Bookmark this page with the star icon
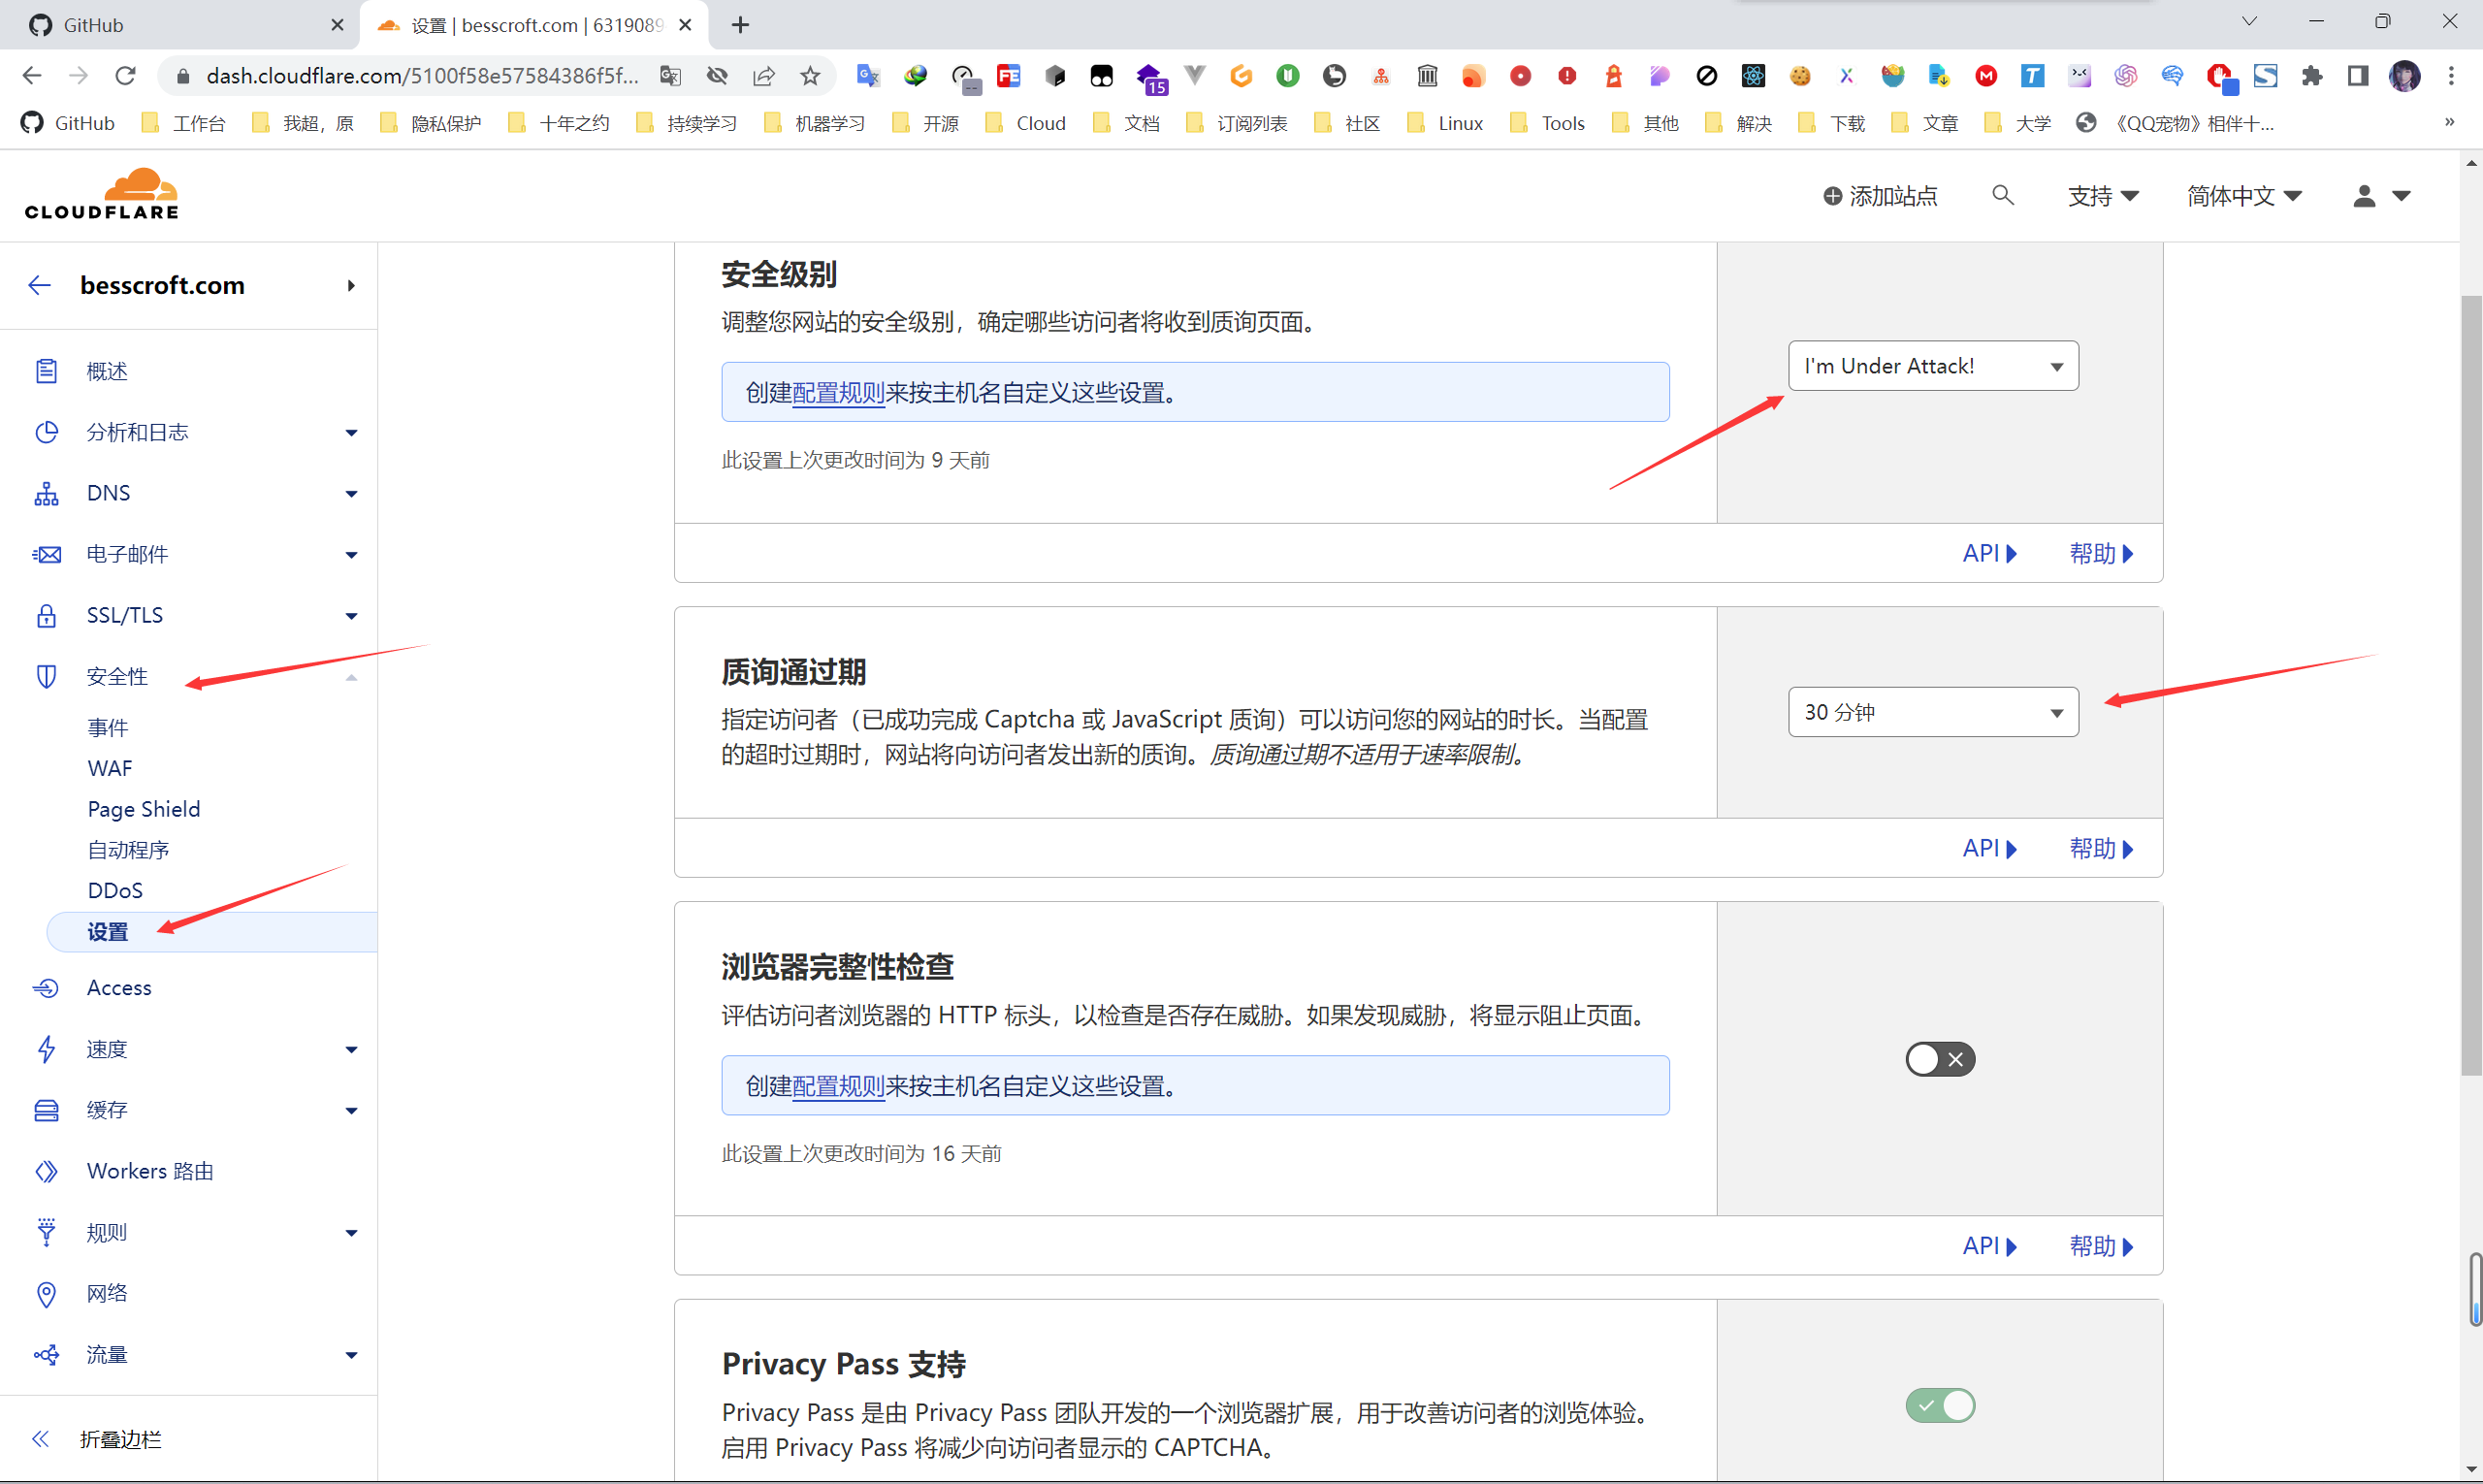This screenshot has height=1484, width=2483. [x=810, y=76]
